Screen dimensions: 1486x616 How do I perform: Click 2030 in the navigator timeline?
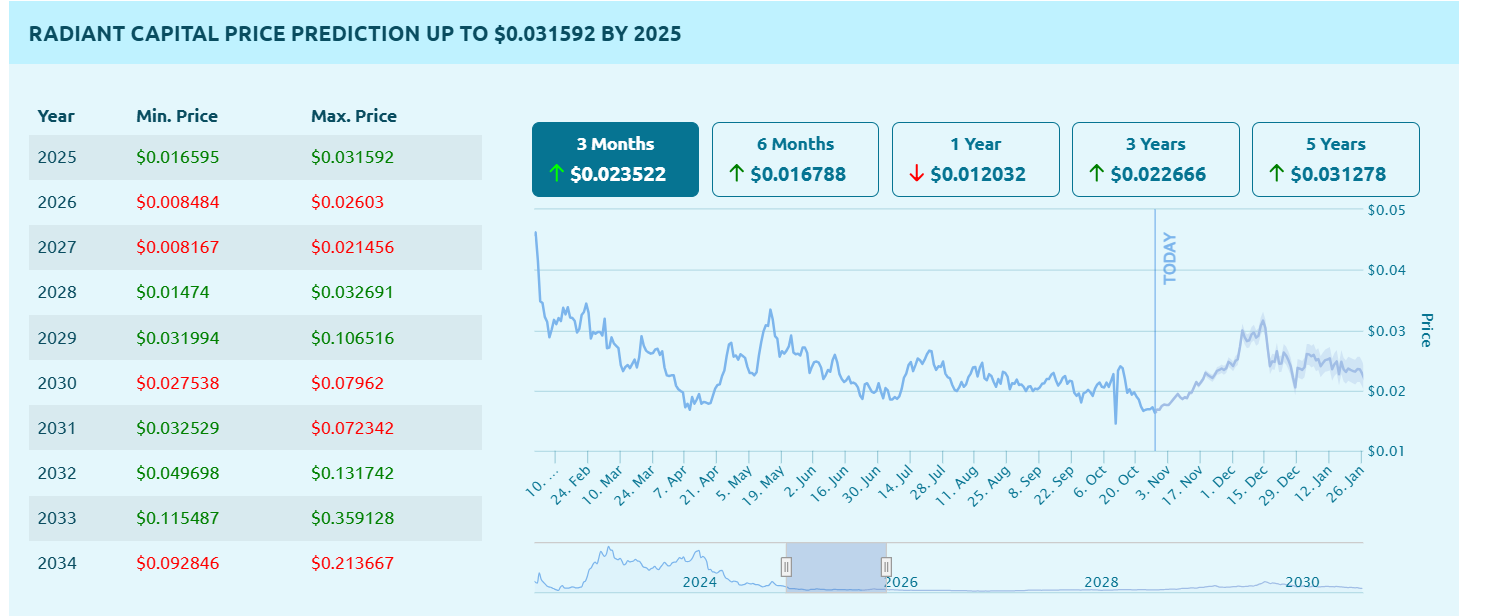1302,582
